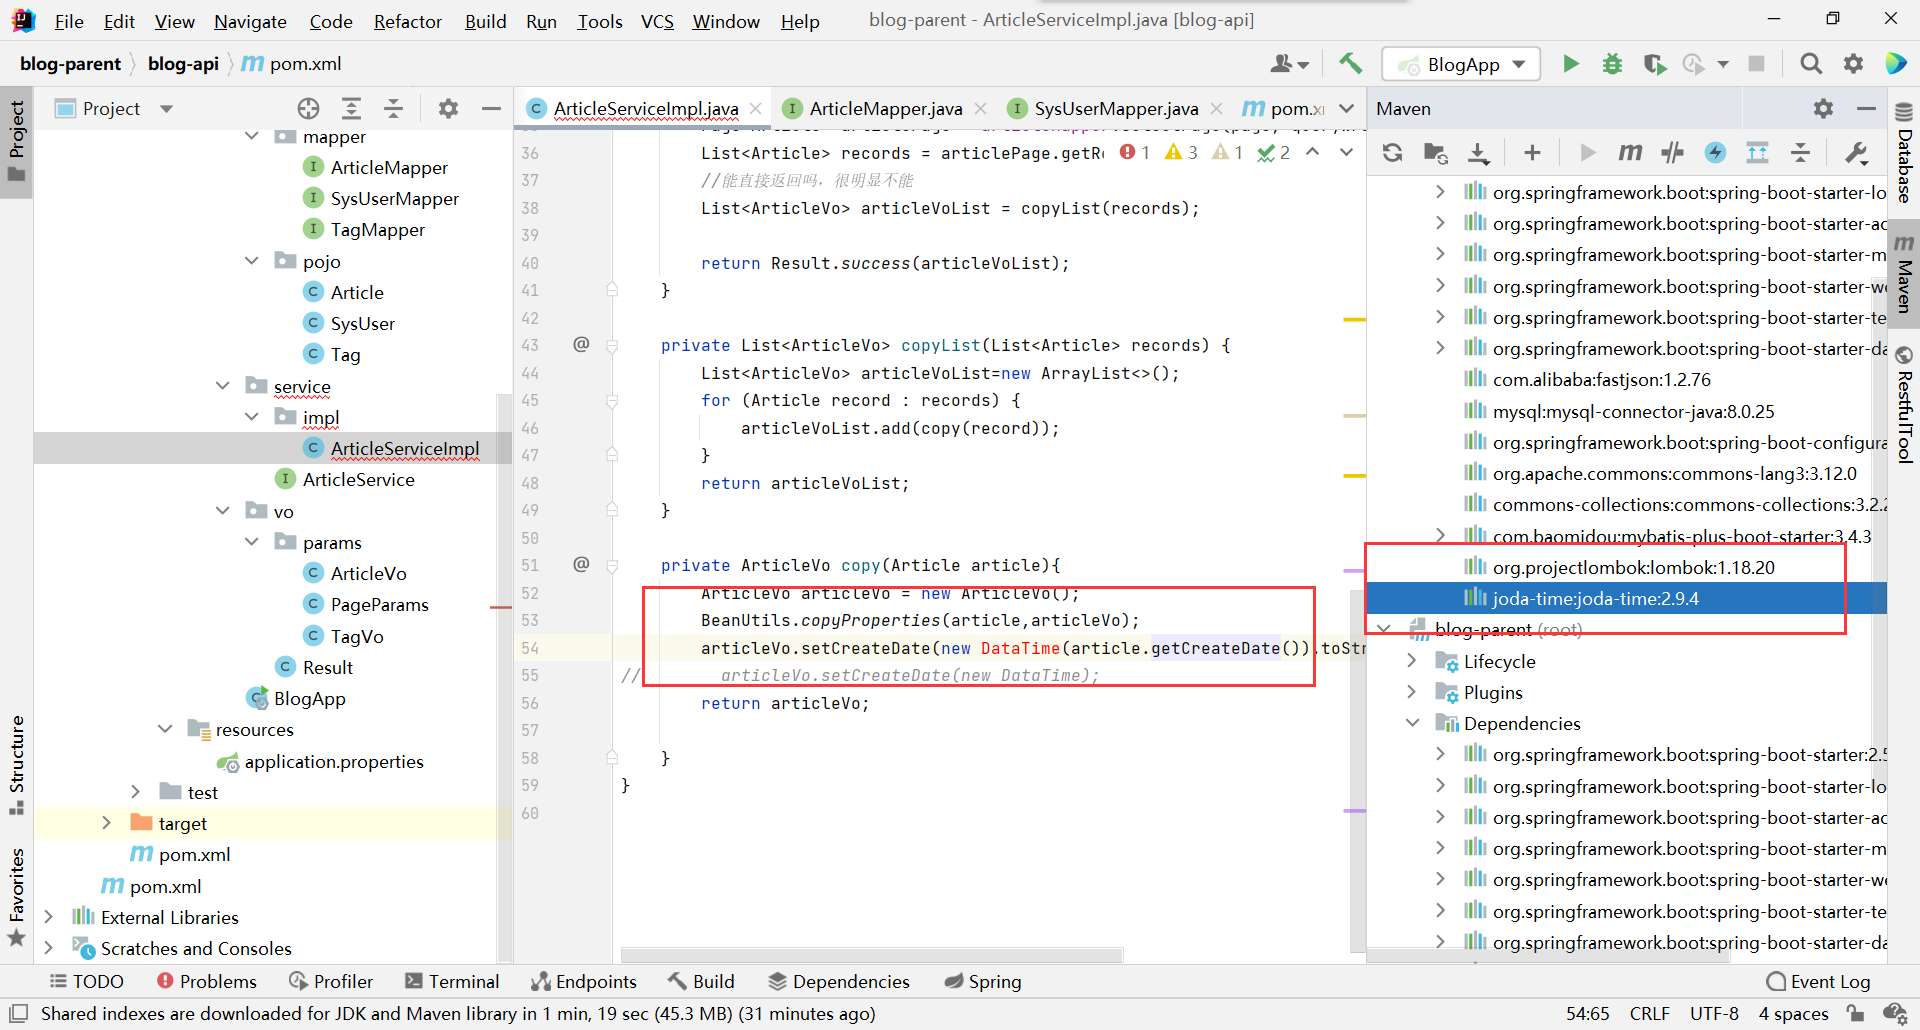1920x1030 pixels.
Task: Toggle Maven Offline Mode icon
Action: point(1672,152)
